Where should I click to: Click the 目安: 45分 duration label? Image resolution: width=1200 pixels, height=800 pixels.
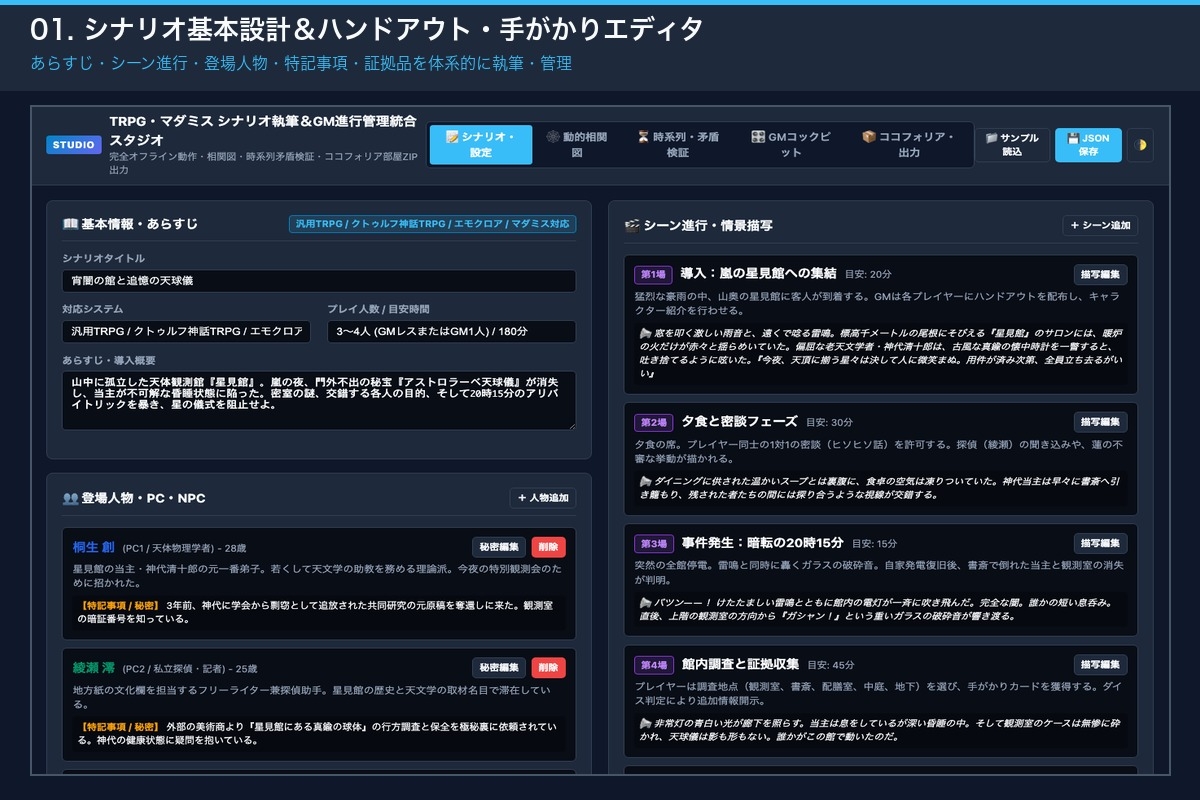[x=829, y=665]
